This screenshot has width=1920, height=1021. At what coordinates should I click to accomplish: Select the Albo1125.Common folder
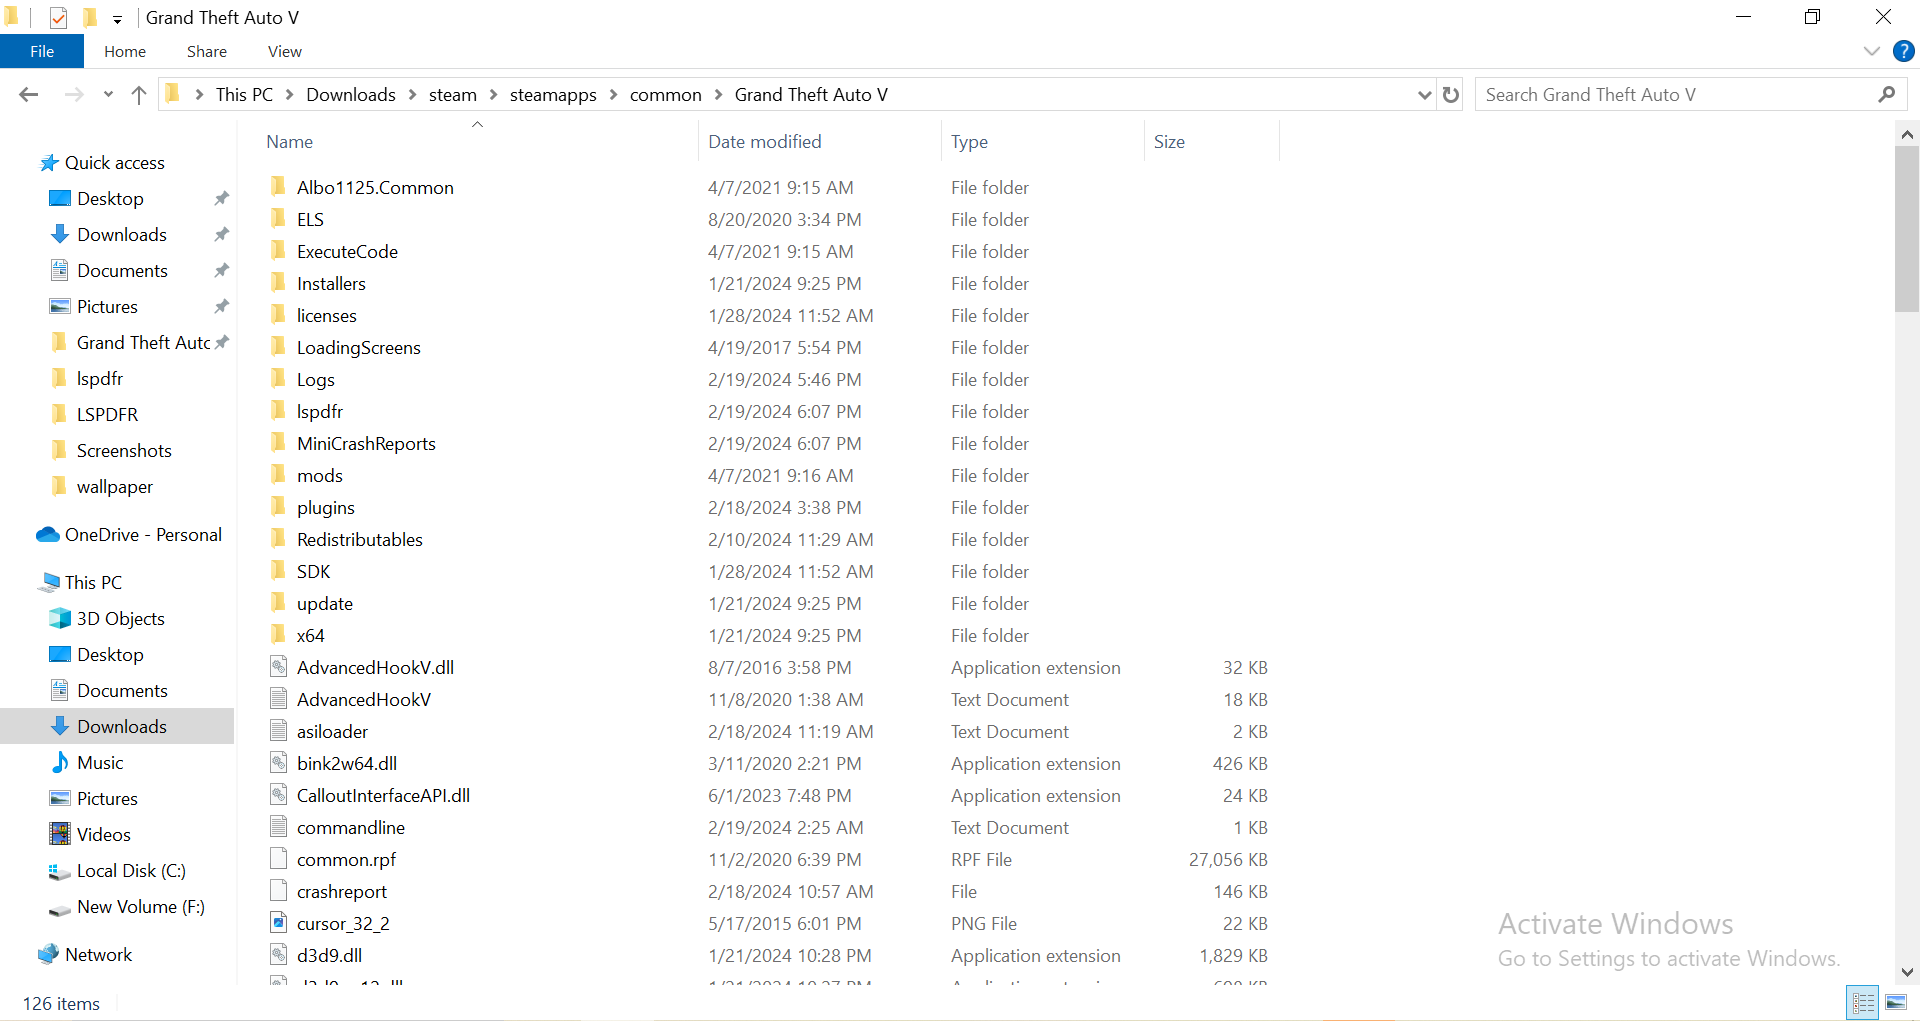pos(375,187)
